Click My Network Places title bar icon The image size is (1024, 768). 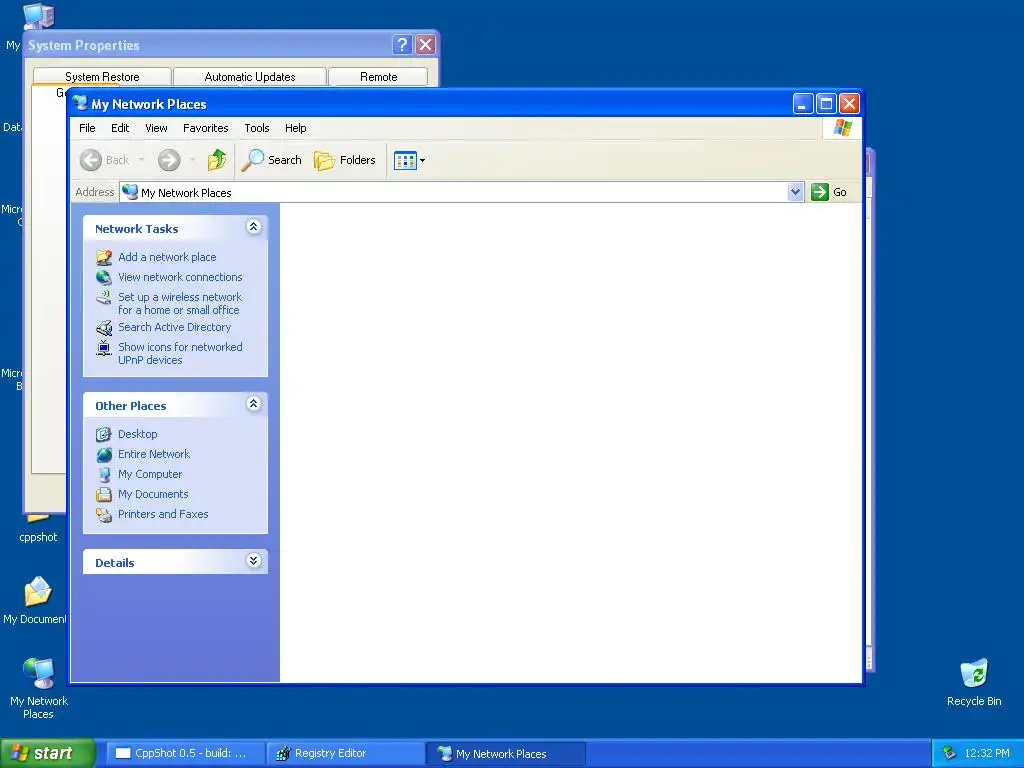click(80, 103)
